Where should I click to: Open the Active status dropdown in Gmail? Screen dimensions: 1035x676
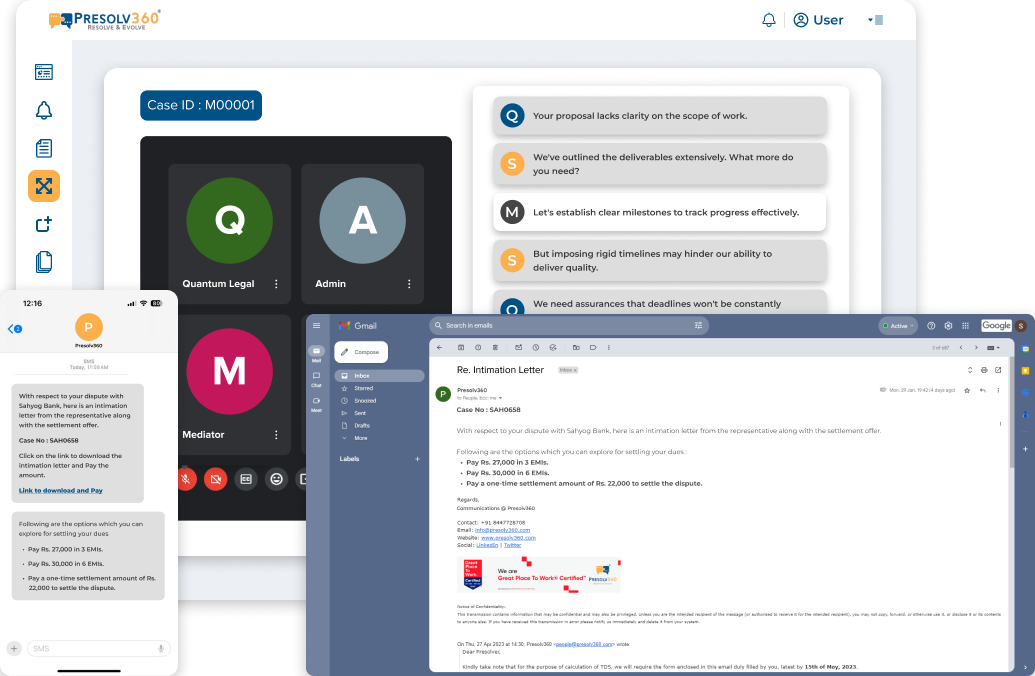[x=898, y=325]
